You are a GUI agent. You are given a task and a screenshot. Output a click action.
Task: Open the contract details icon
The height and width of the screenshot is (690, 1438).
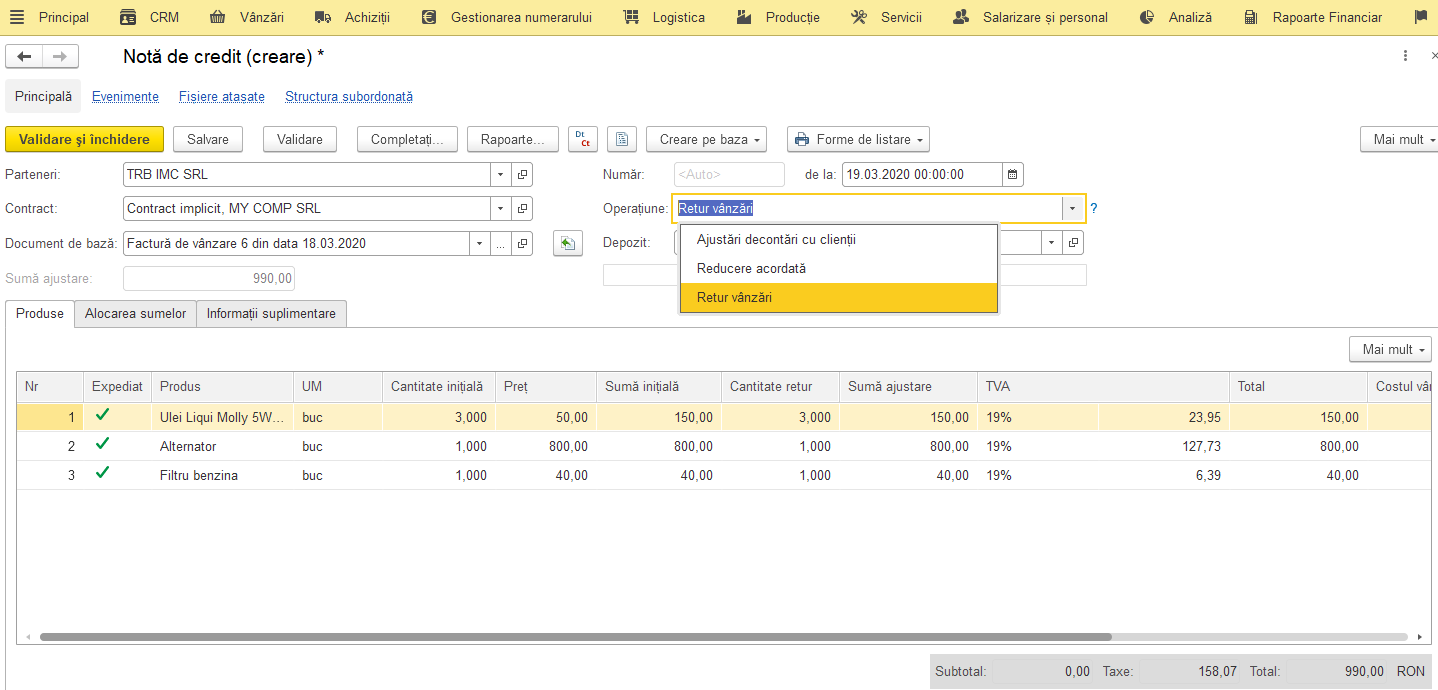[522, 209]
